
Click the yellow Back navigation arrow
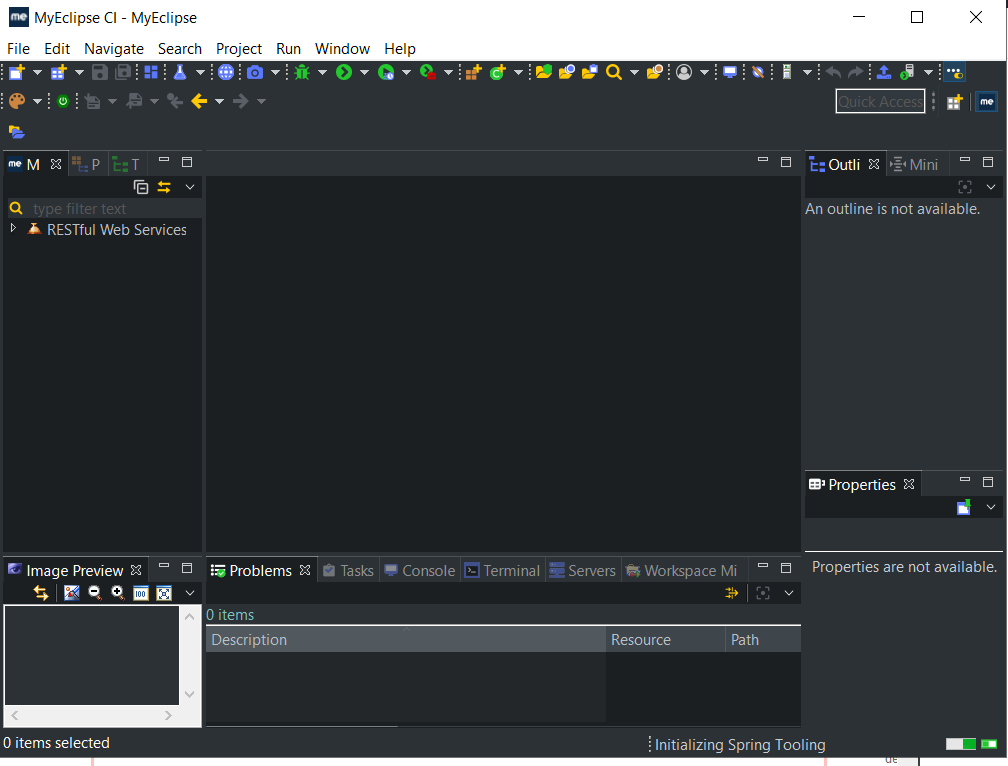click(x=199, y=101)
